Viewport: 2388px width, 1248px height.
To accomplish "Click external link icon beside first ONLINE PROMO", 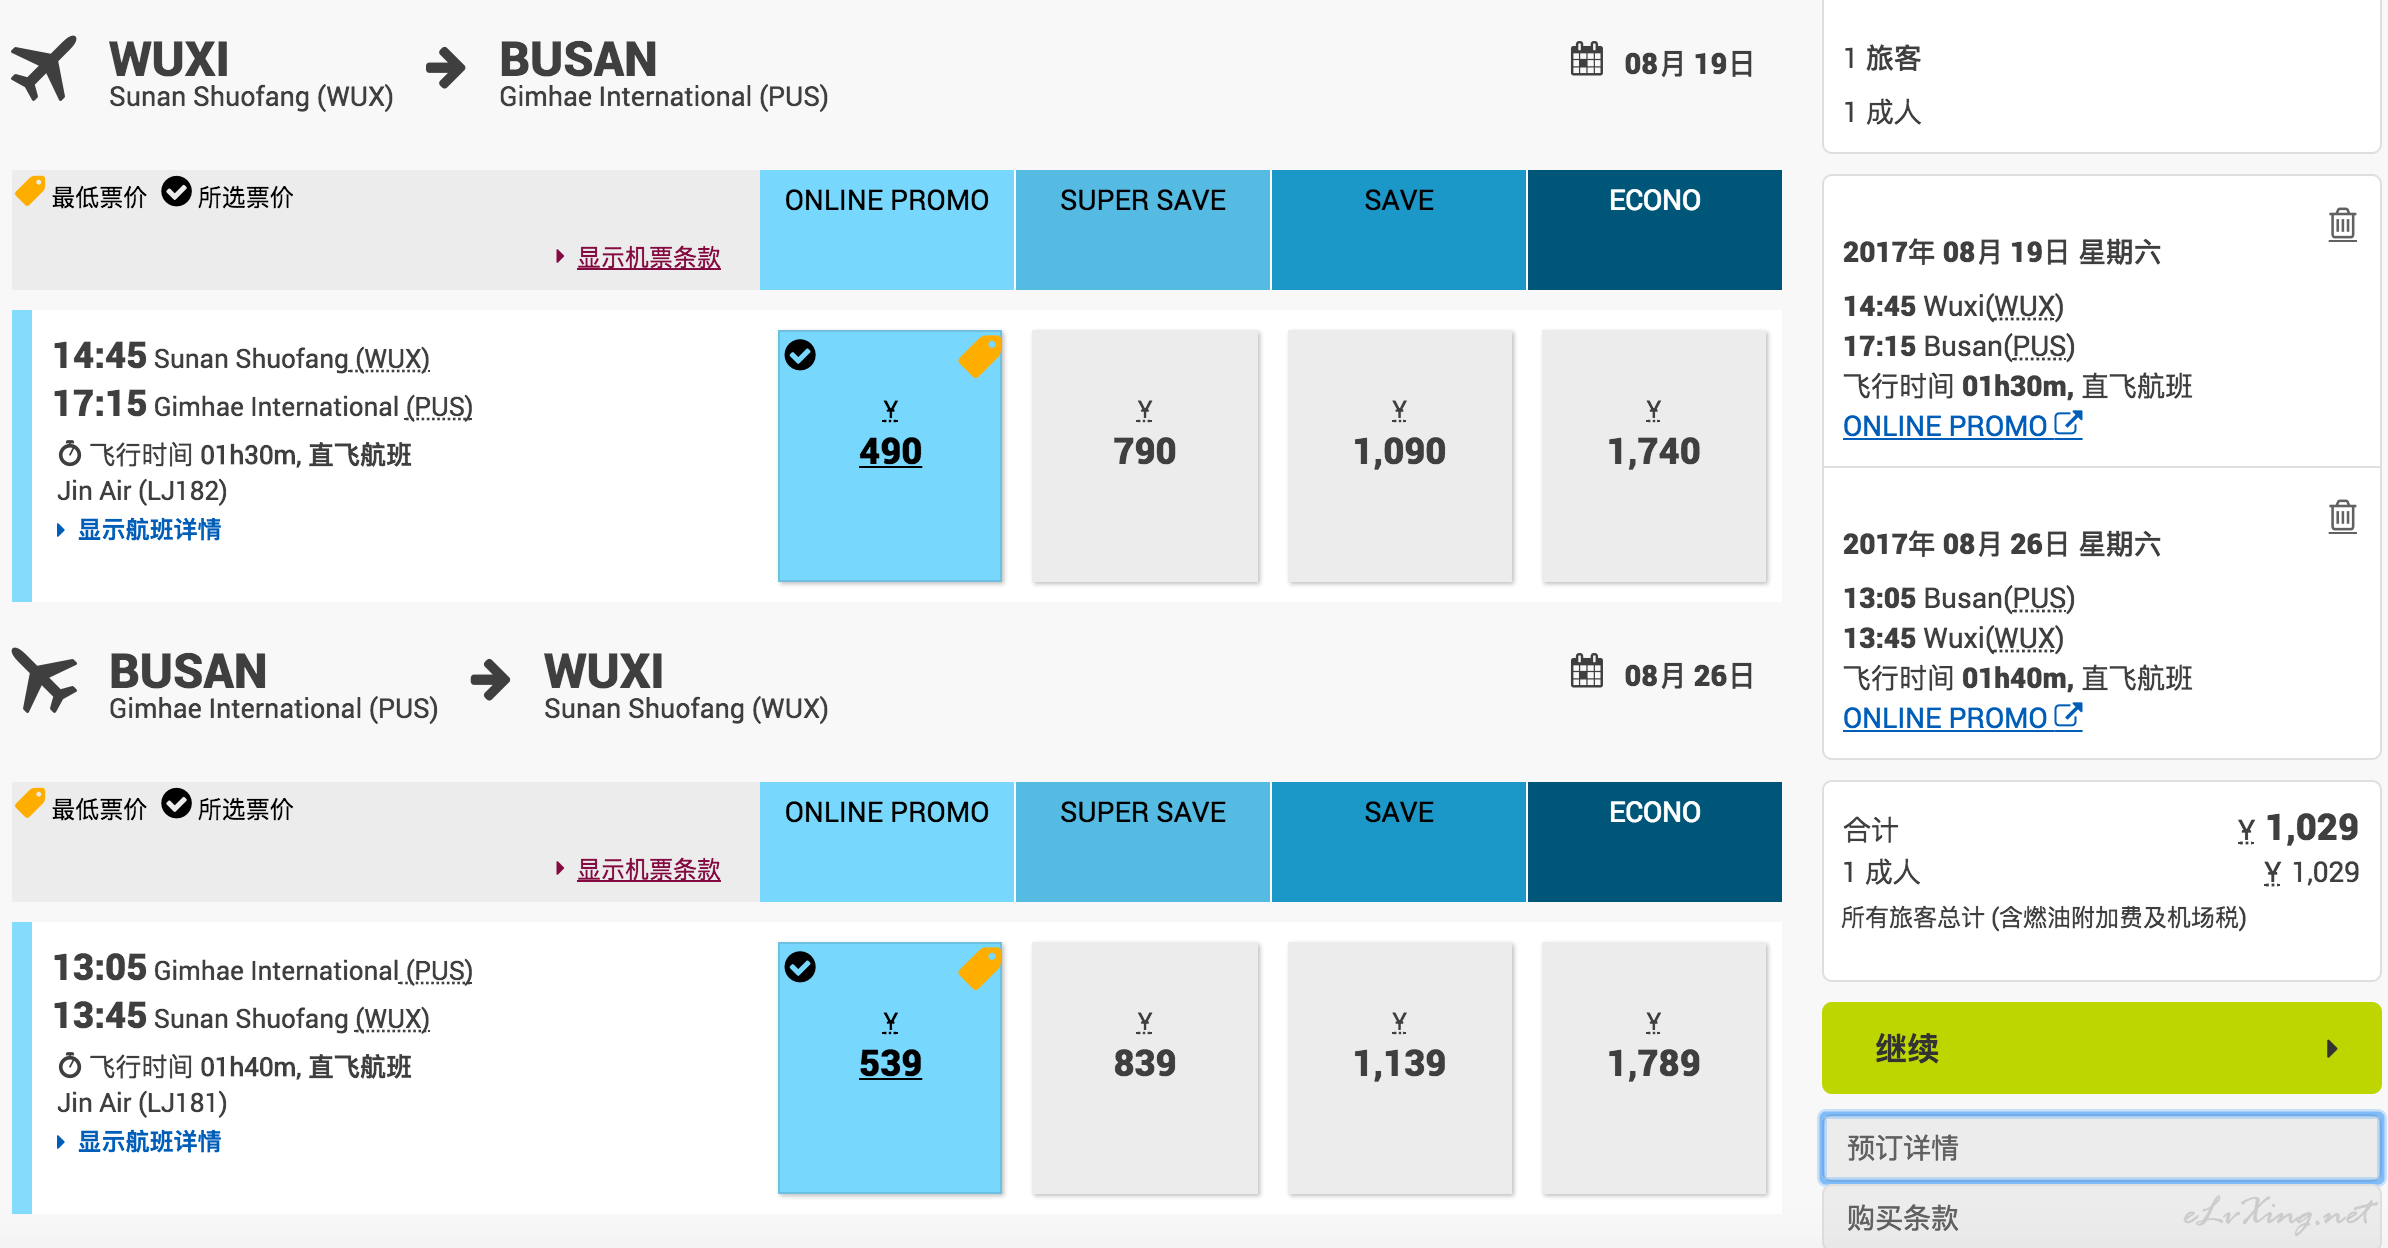I will click(2068, 424).
